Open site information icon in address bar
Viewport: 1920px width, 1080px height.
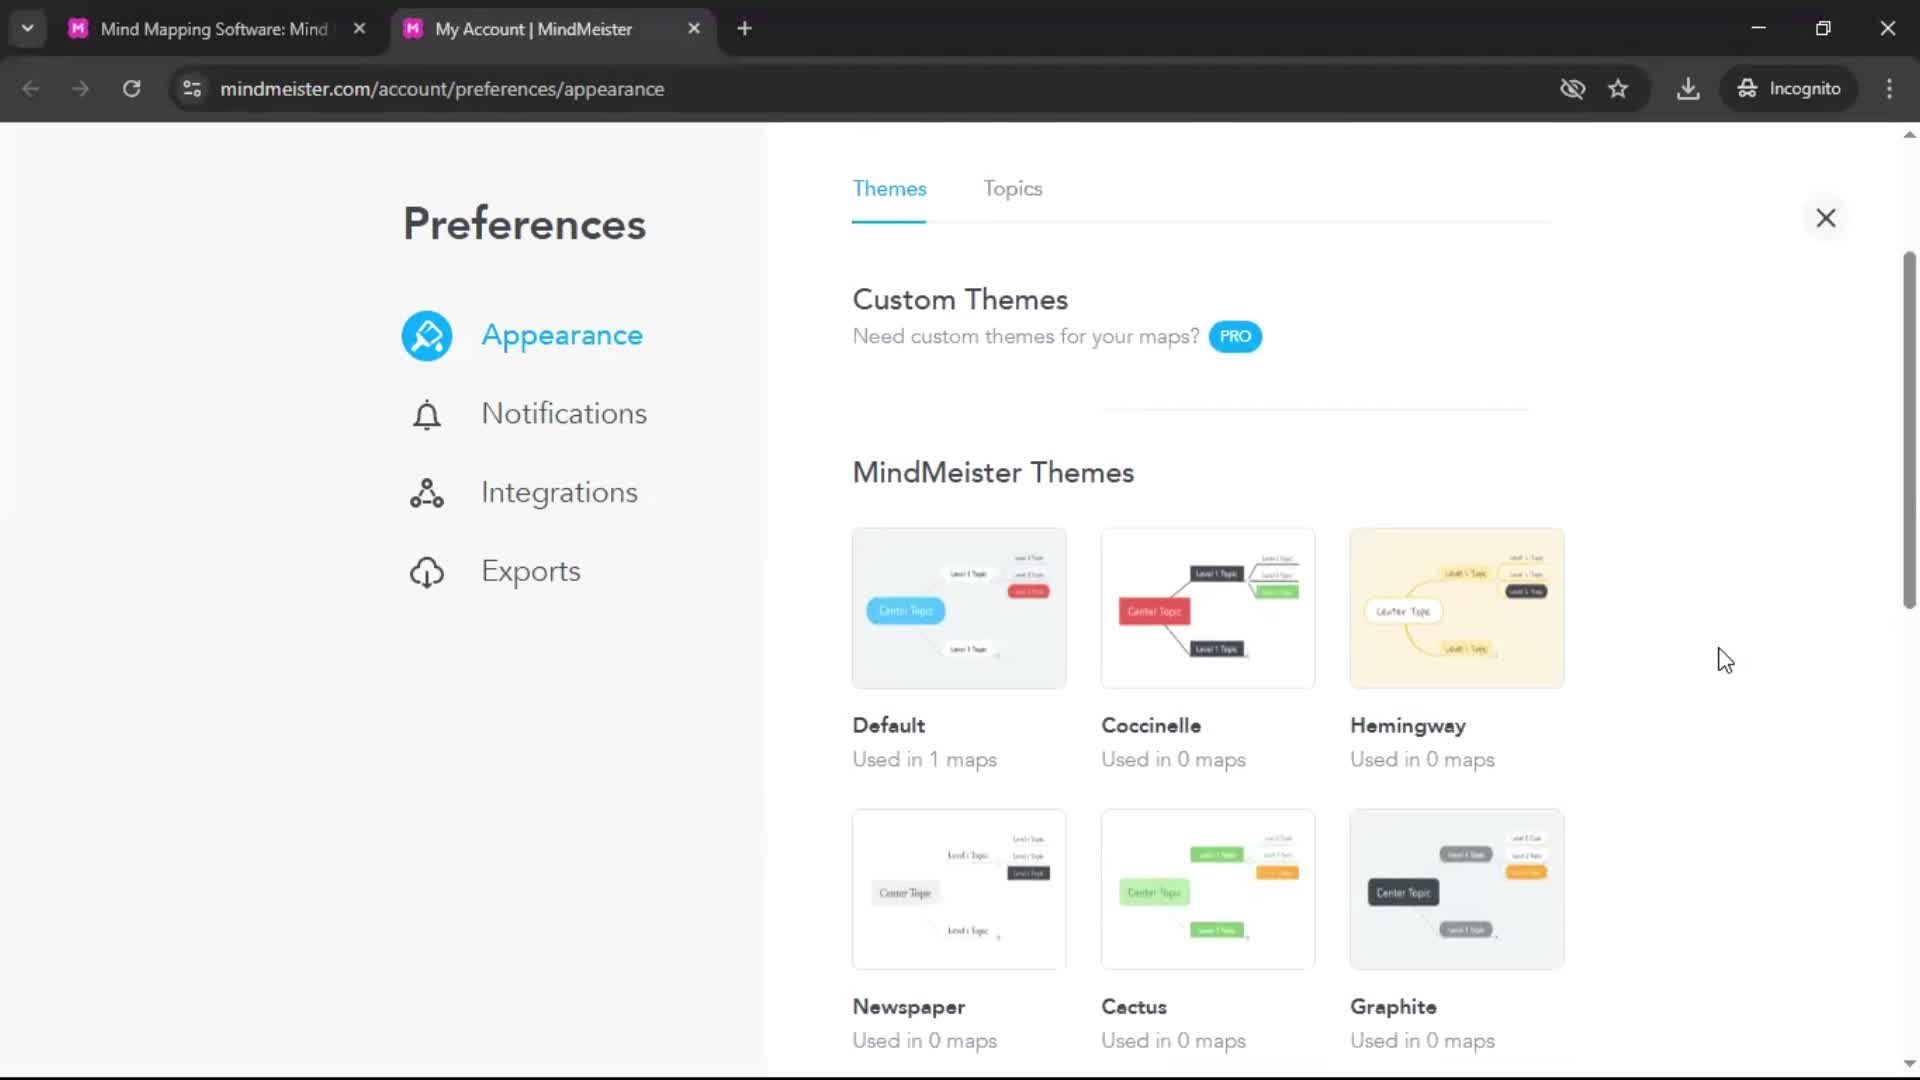192,89
